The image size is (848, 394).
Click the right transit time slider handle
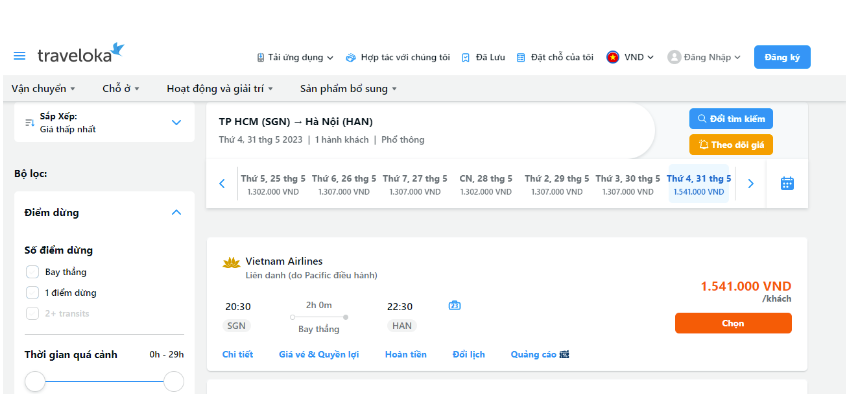pyautogui.click(x=174, y=382)
